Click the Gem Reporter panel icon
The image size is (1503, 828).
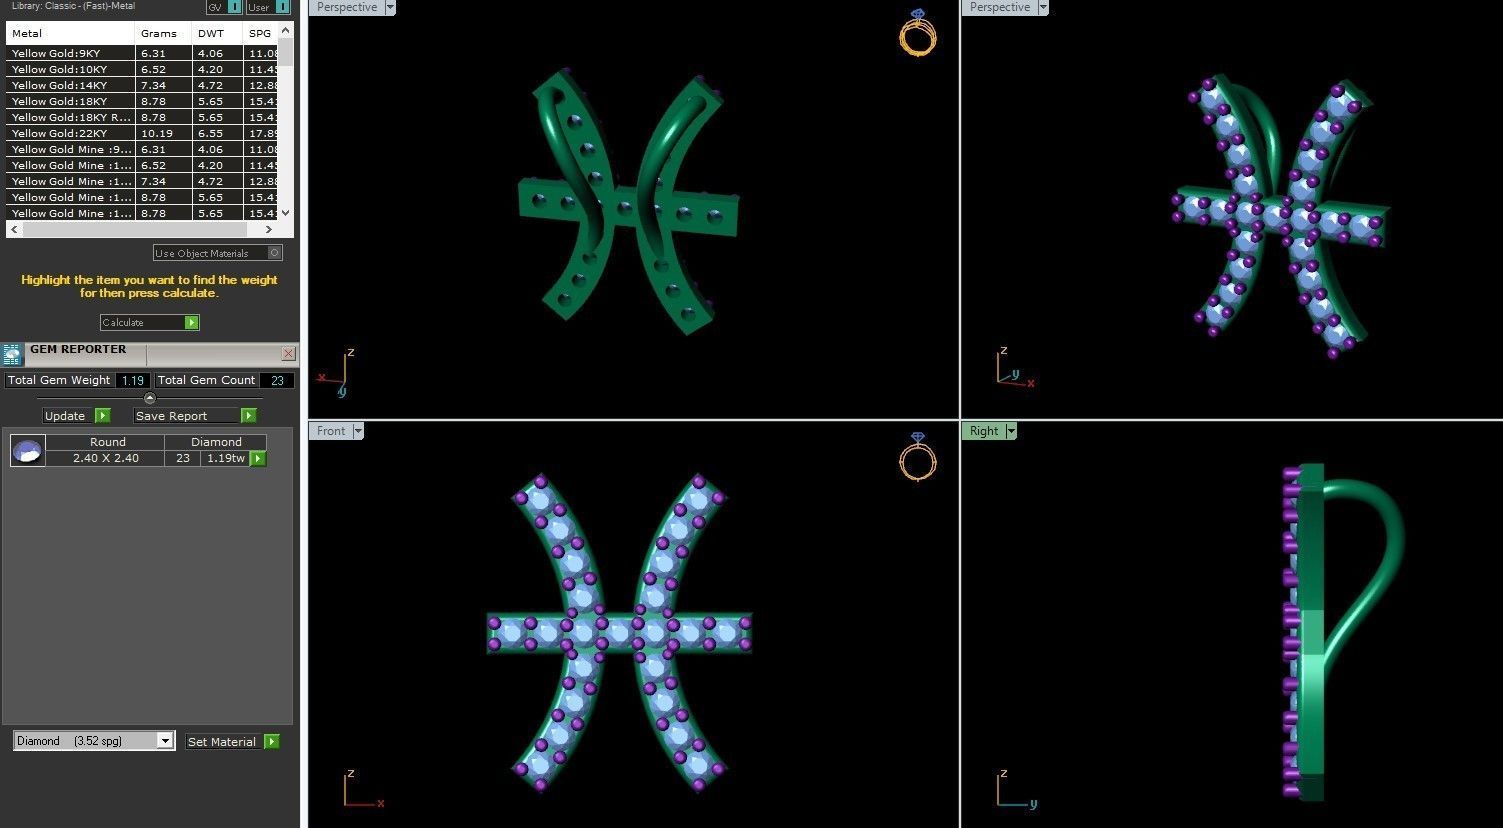[13, 354]
